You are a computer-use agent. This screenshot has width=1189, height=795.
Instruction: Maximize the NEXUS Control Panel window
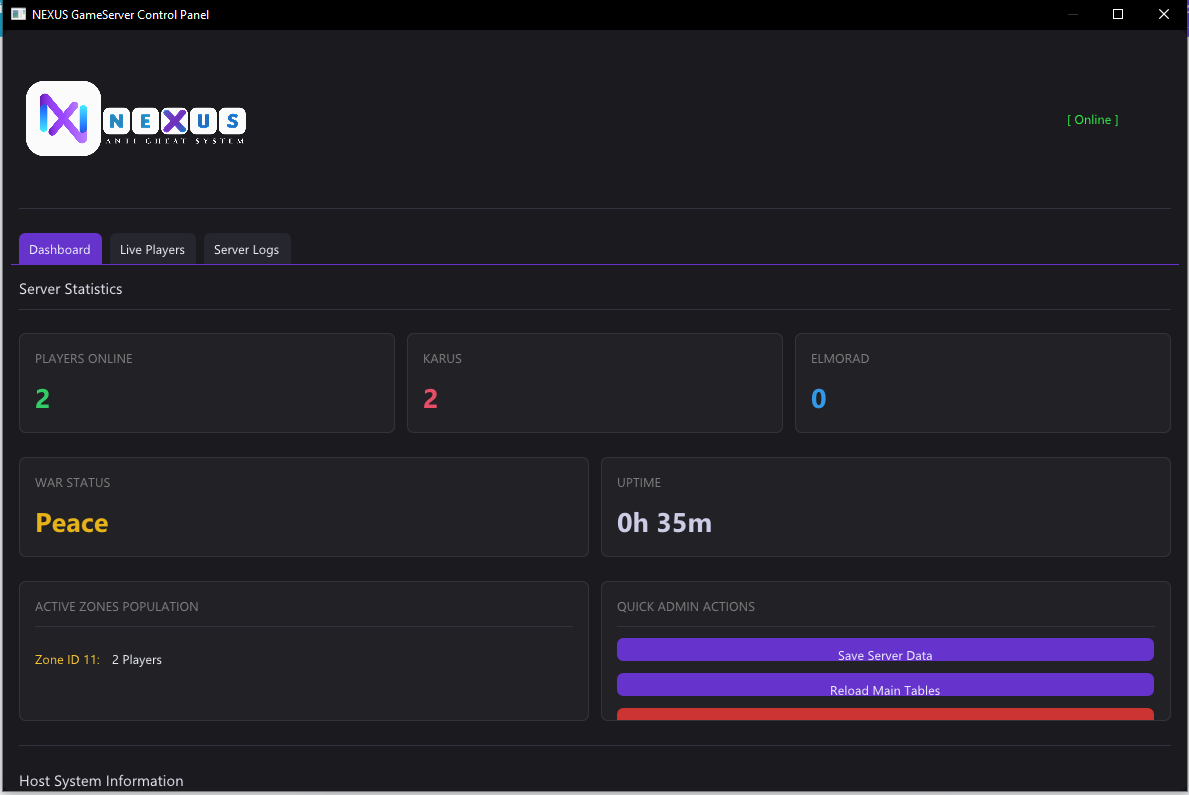(1118, 14)
